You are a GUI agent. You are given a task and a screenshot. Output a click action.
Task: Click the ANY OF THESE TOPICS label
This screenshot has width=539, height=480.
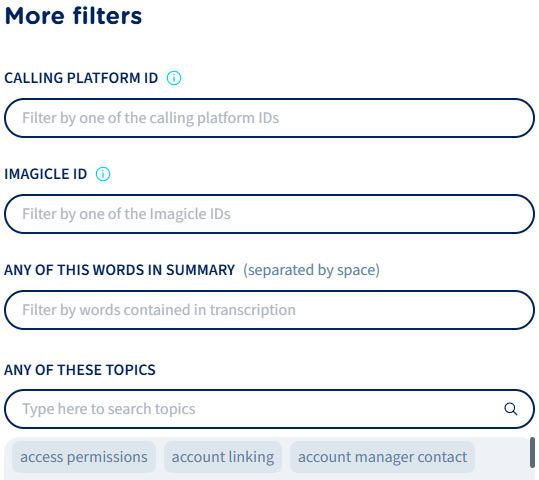point(80,370)
